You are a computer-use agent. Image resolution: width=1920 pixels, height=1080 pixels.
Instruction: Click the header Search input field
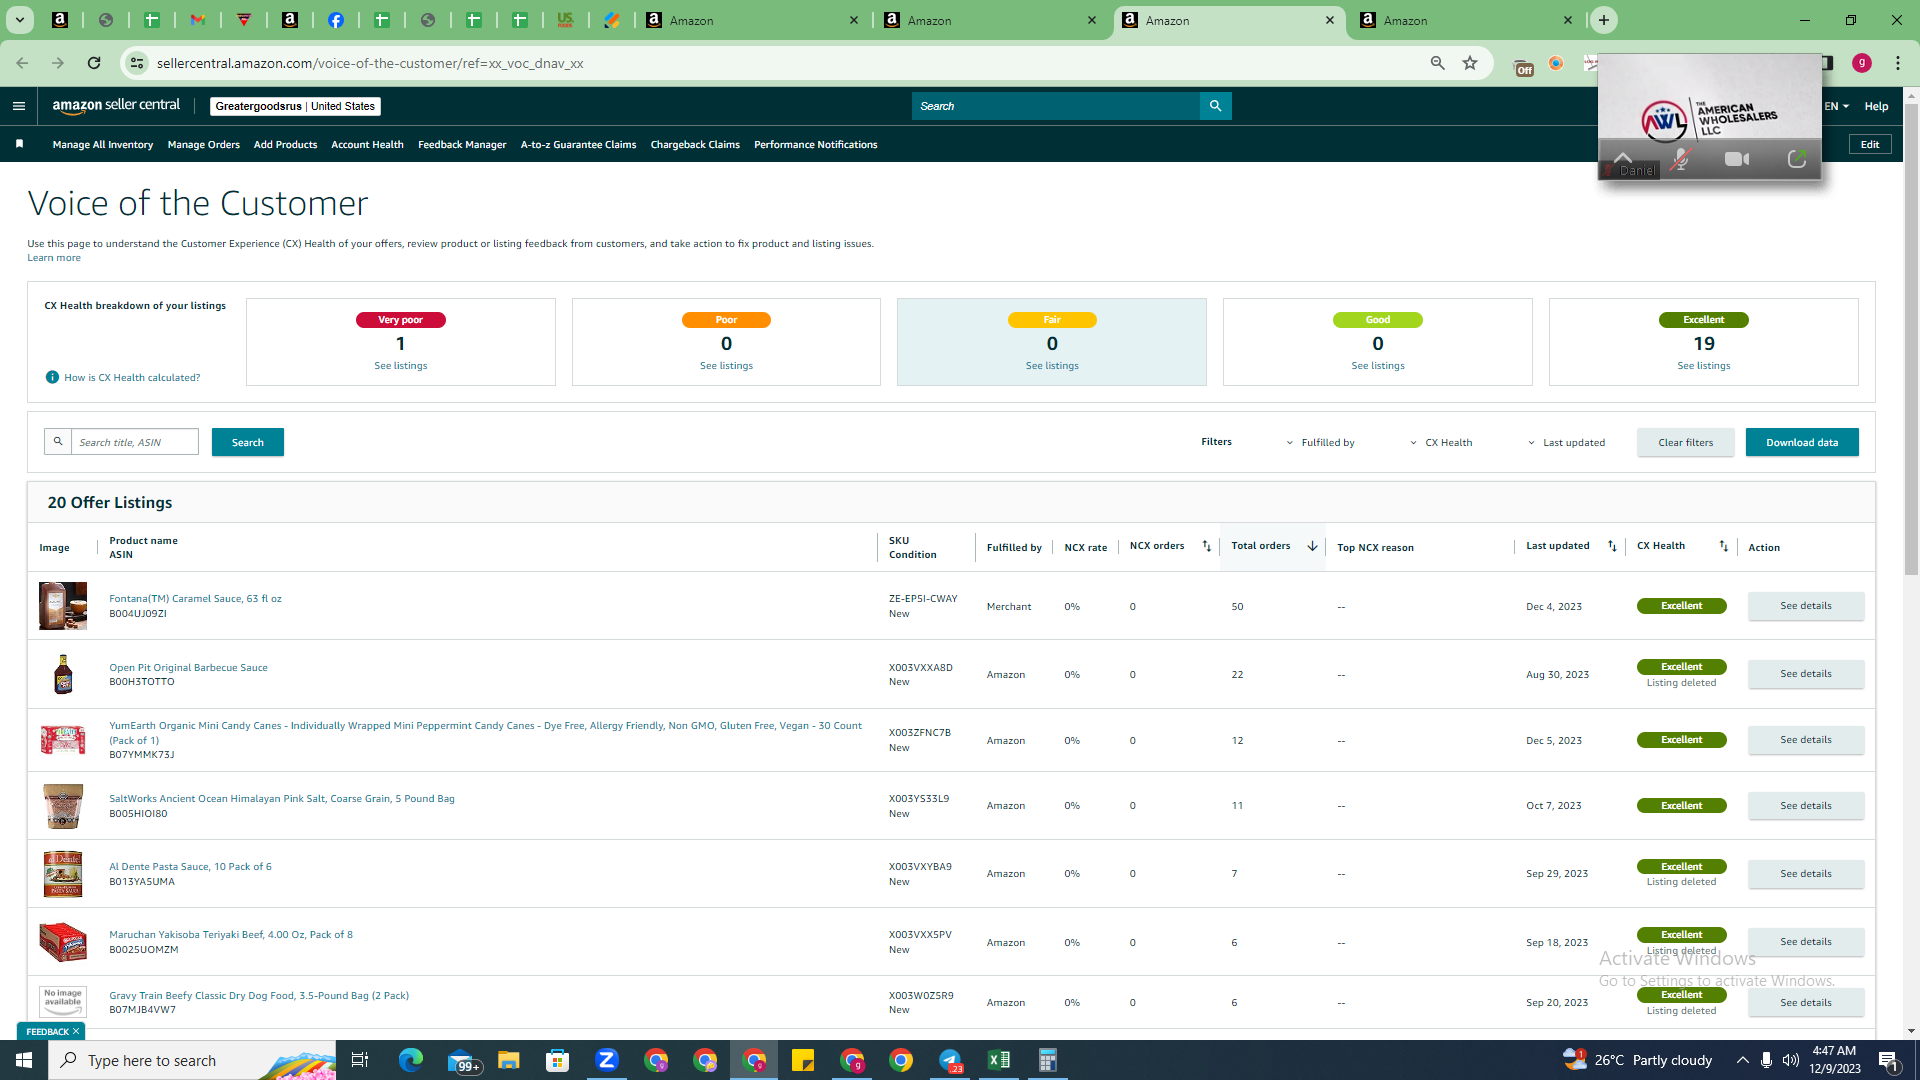coord(1056,106)
